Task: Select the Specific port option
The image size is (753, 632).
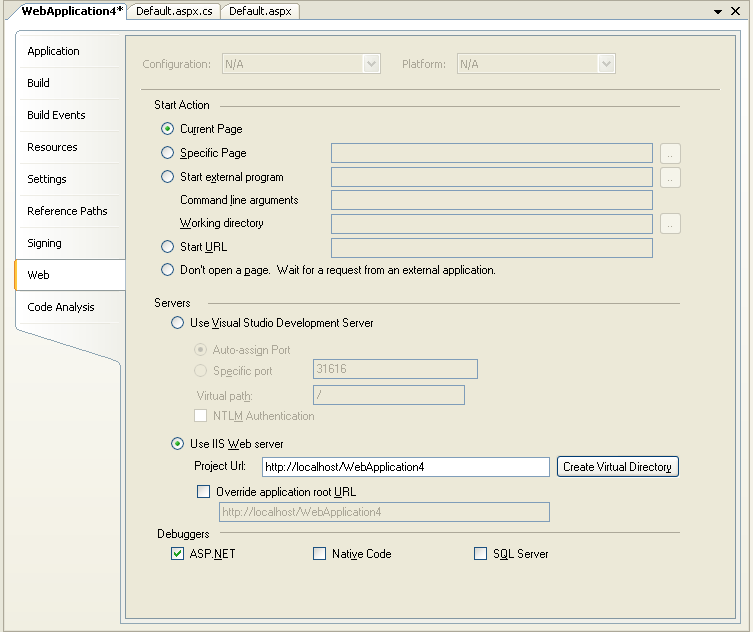Action: 200,371
